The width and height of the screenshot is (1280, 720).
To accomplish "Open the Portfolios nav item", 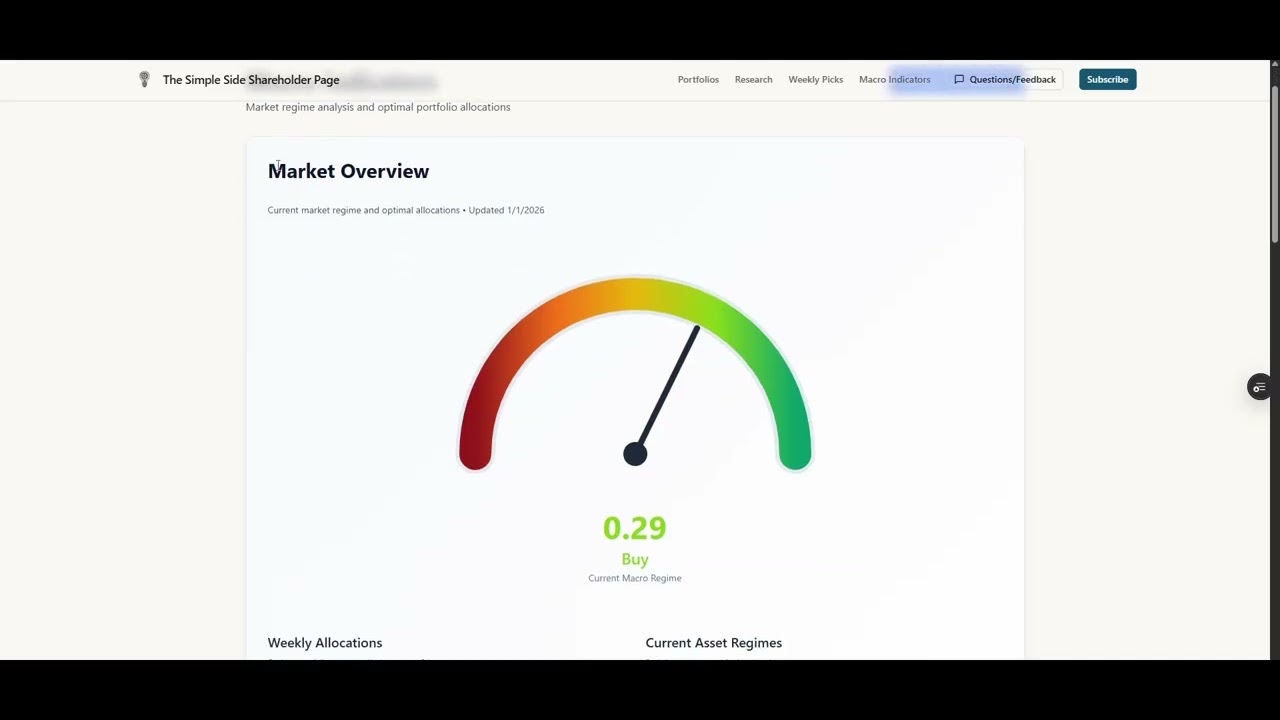I will click(698, 80).
